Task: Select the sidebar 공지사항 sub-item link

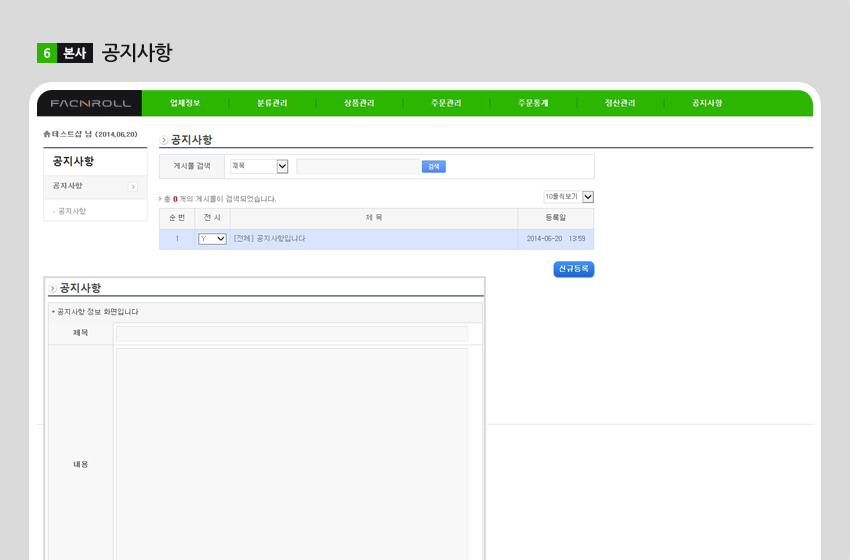Action: click(72, 211)
